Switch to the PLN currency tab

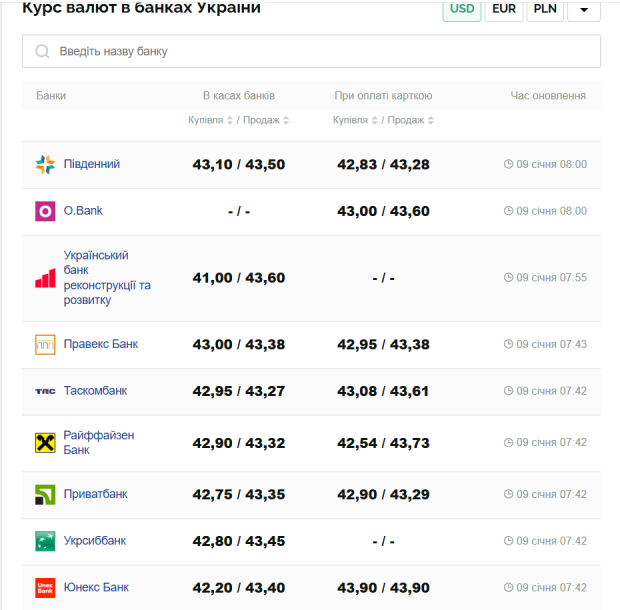(545, 10)
